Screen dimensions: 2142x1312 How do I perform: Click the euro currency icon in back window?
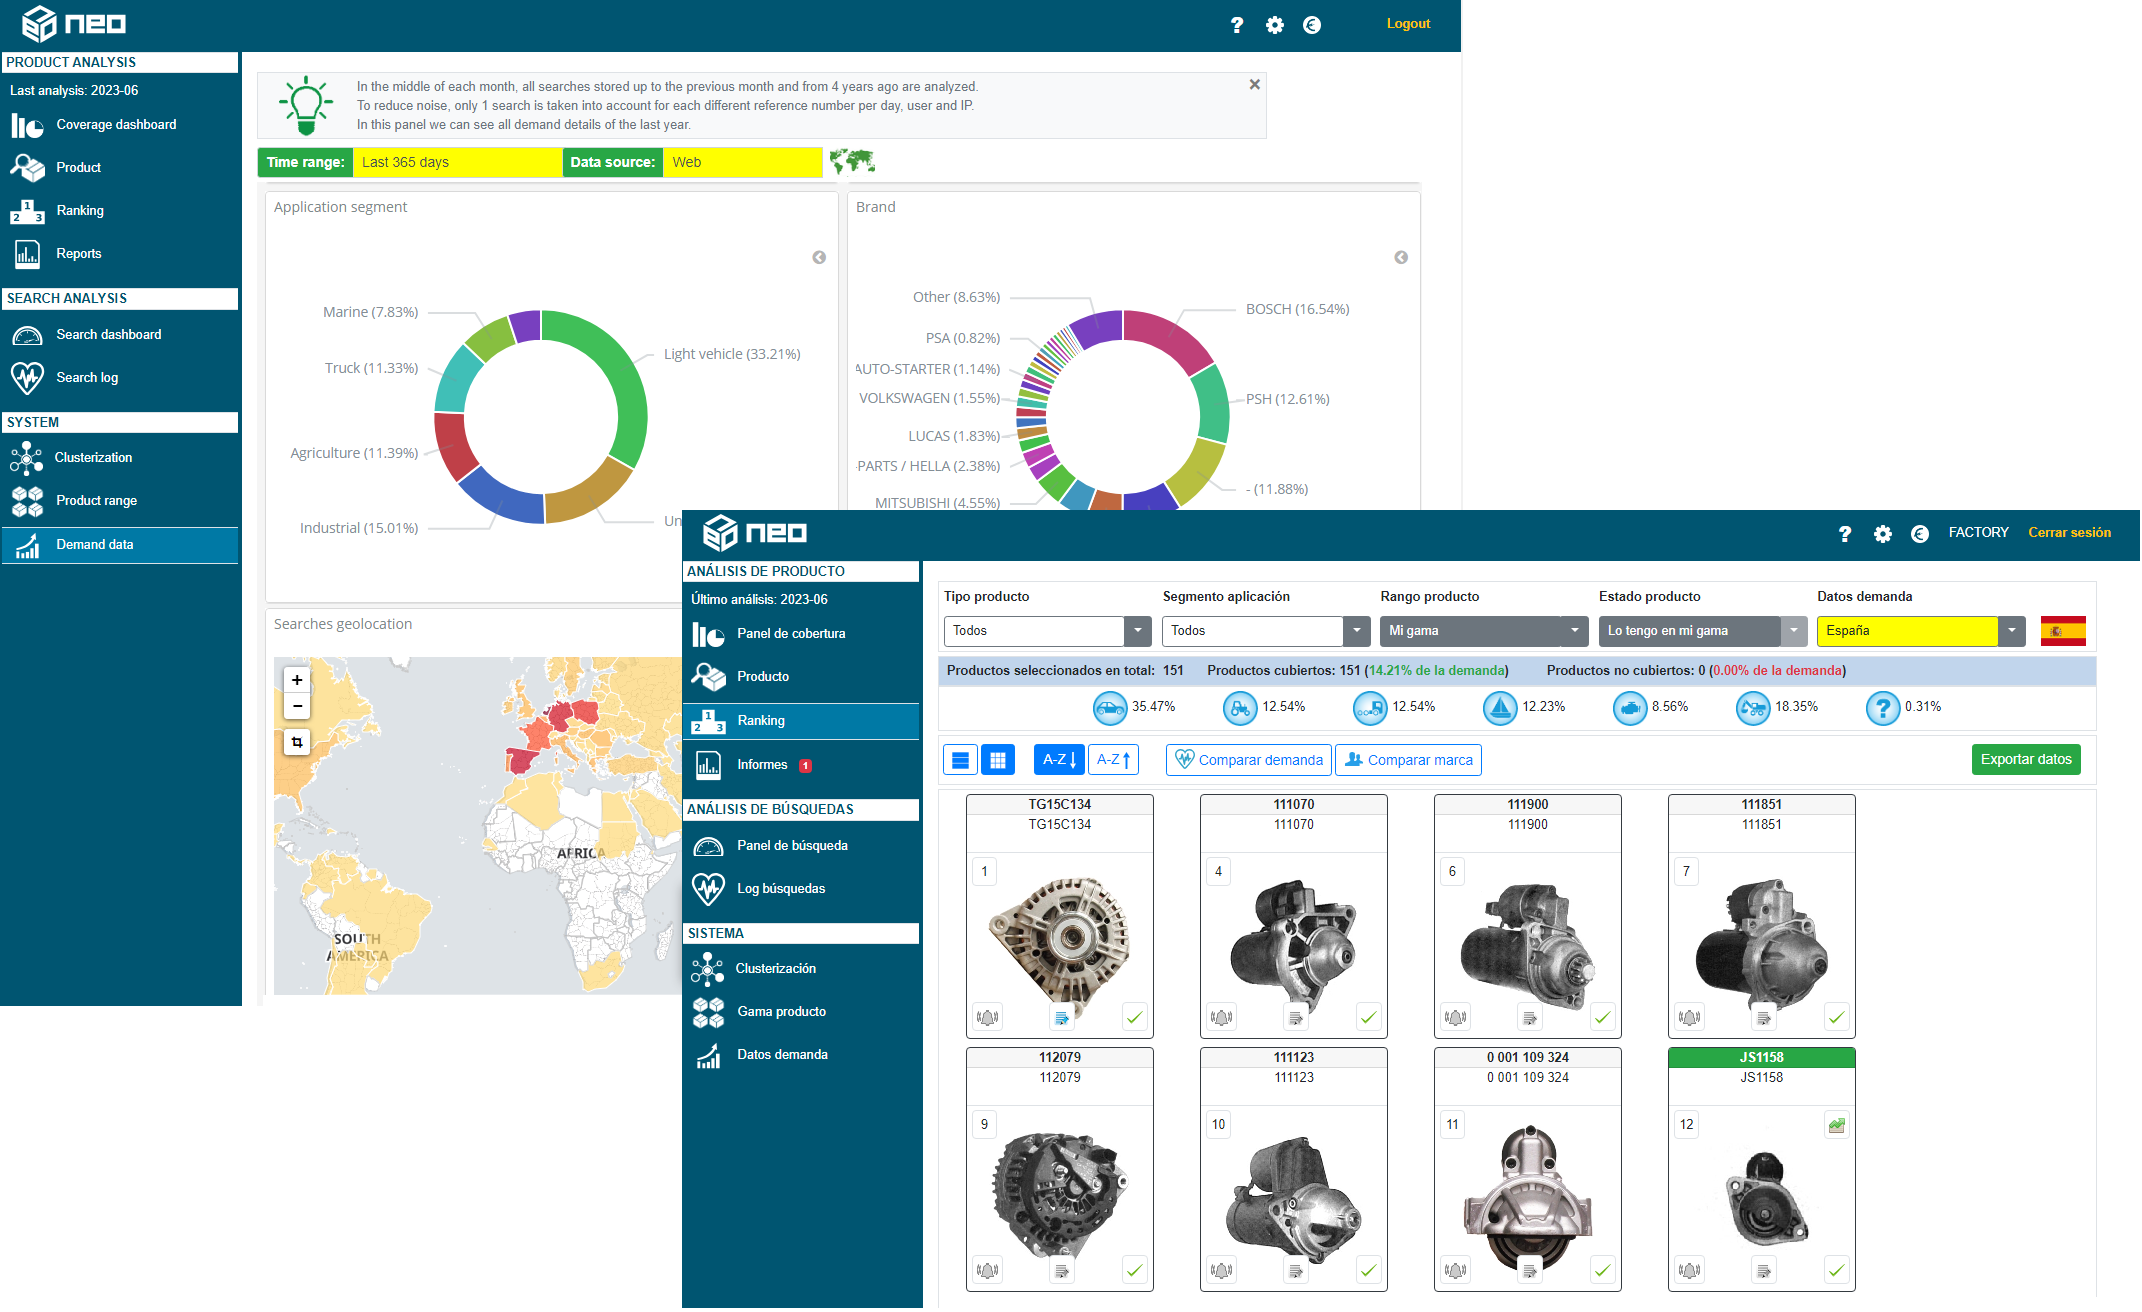[x=1312, y=25]
